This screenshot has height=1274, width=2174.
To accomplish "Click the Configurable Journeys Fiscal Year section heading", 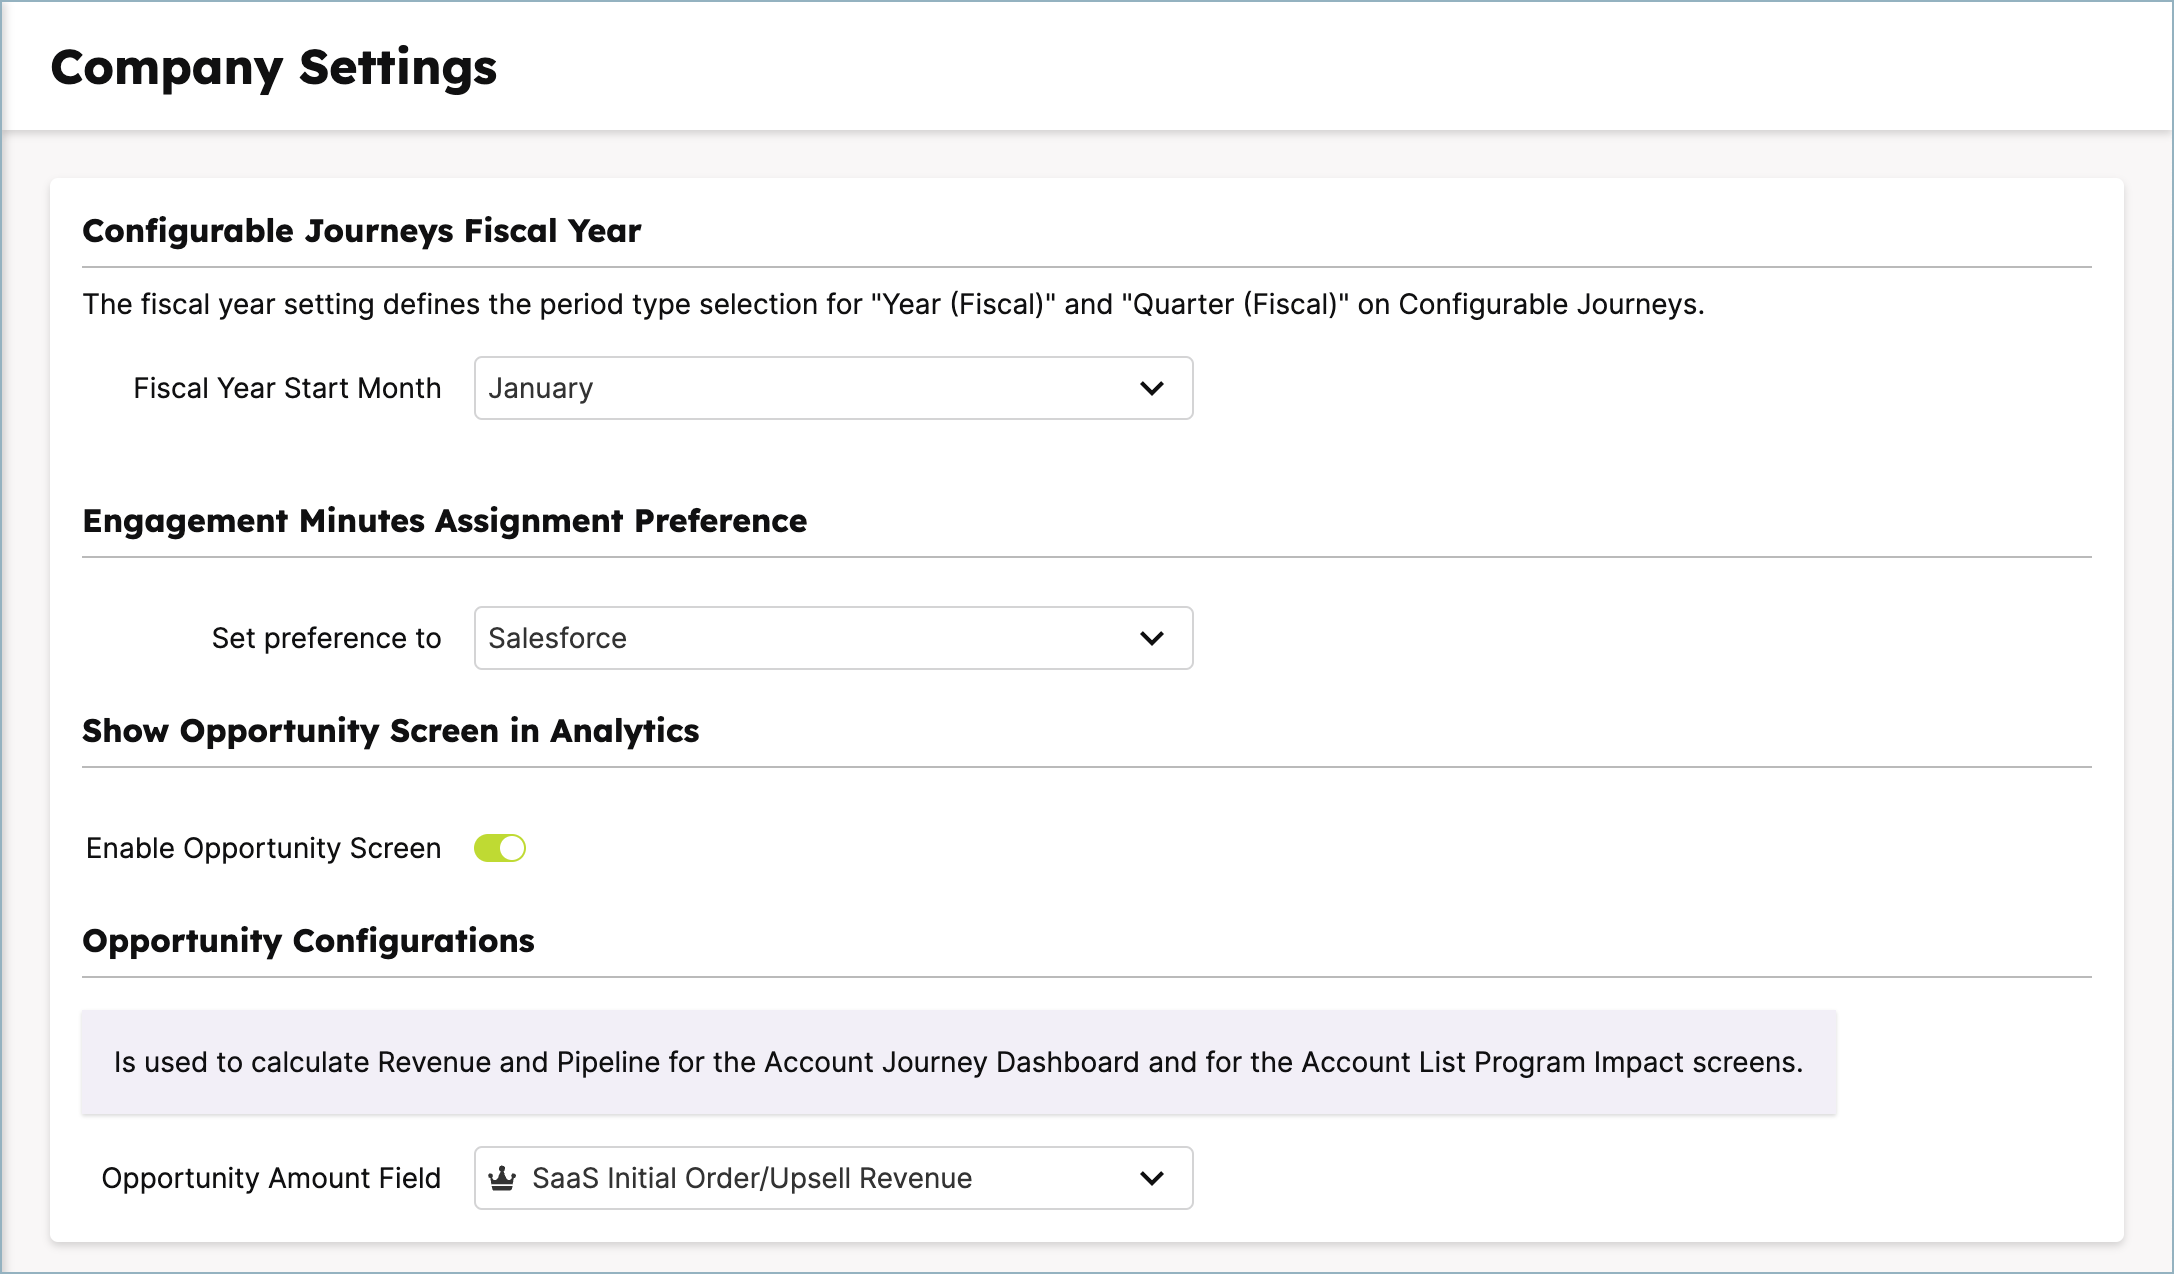I will coord(362,231).
